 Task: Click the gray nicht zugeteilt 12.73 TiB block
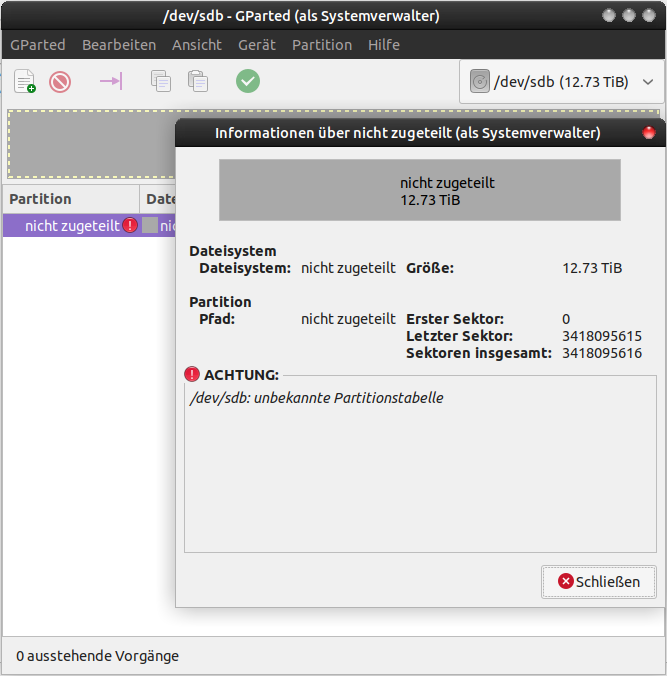[420, 190]
